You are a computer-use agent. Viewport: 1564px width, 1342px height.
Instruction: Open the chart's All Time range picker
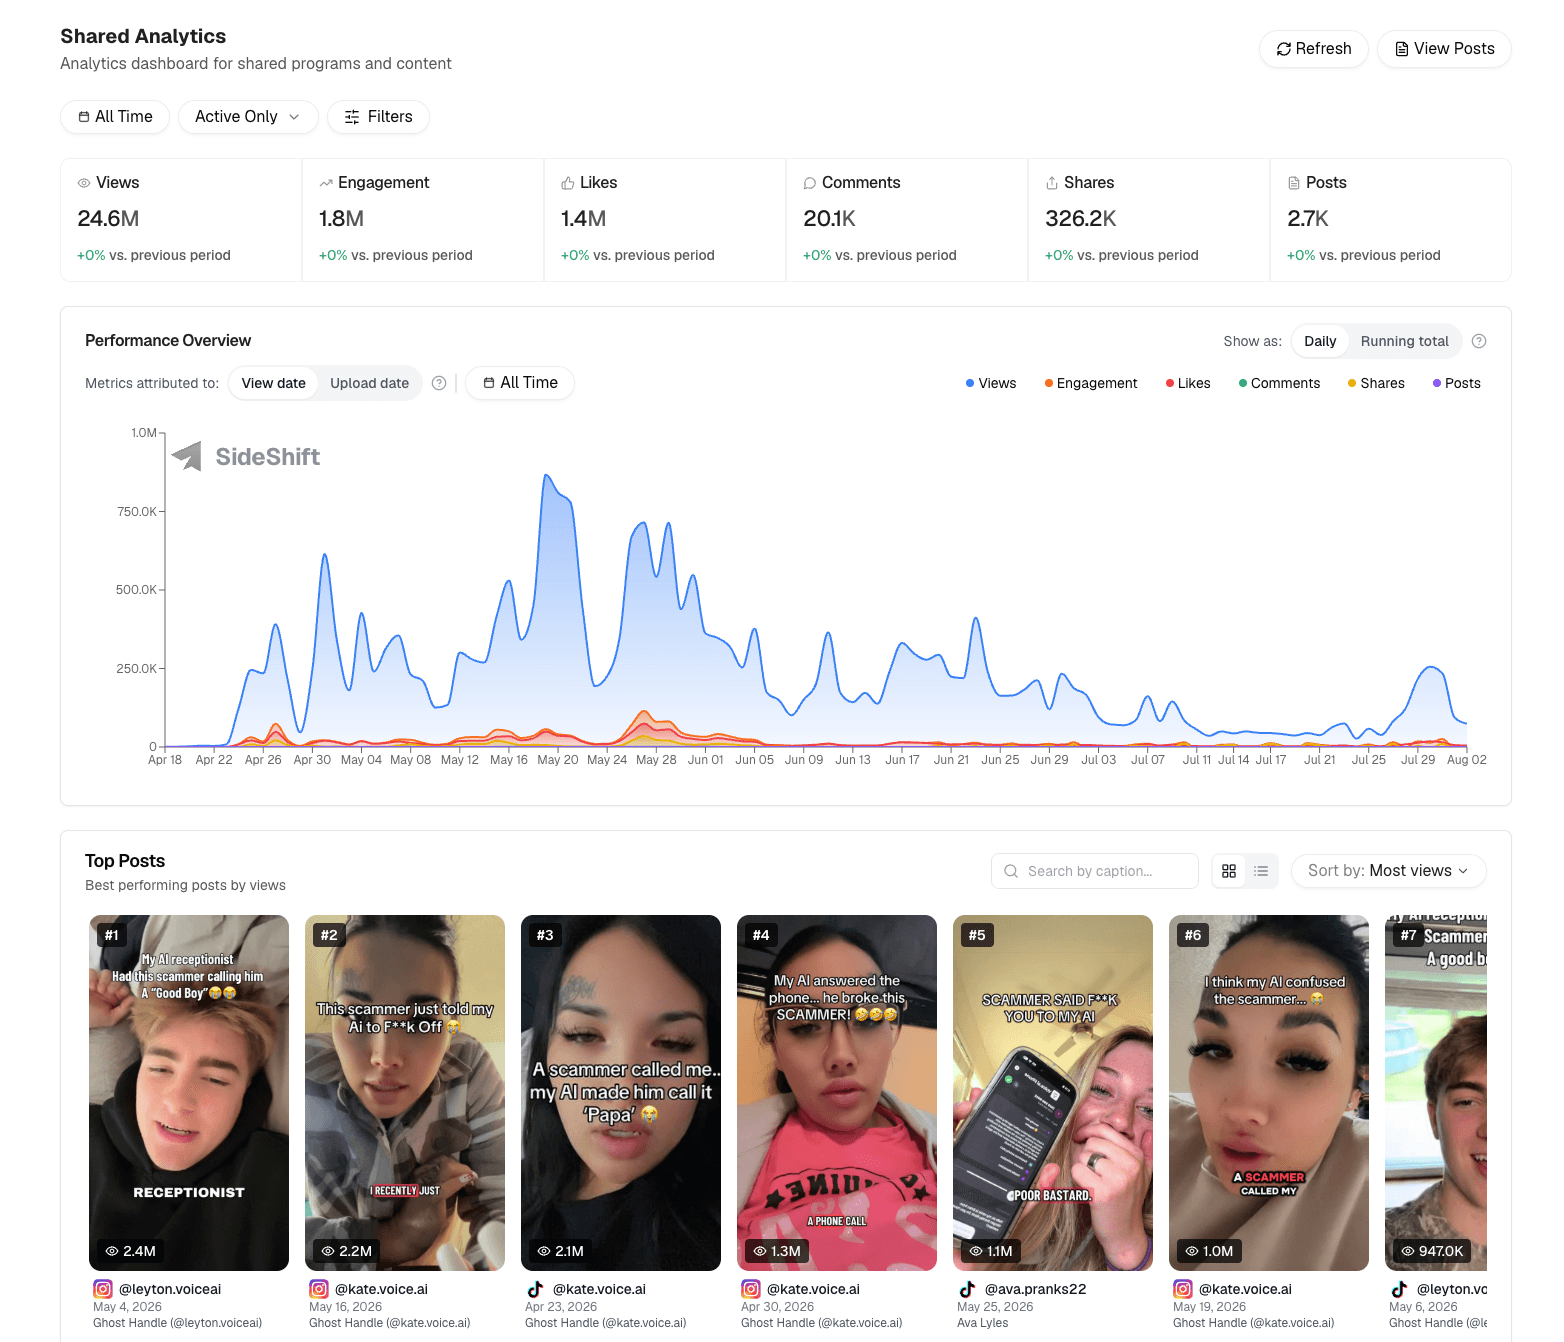(520, 383)
